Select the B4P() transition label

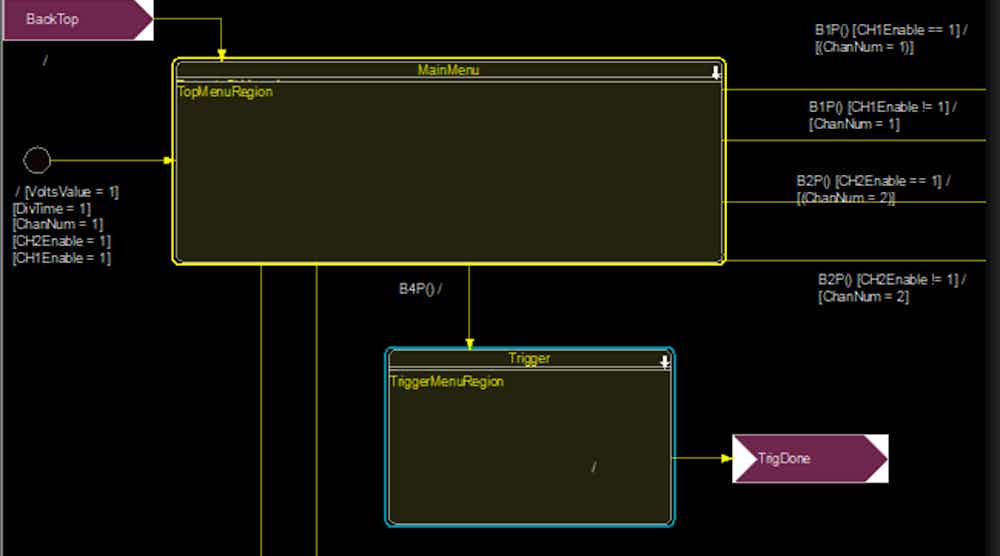(420, 289)
